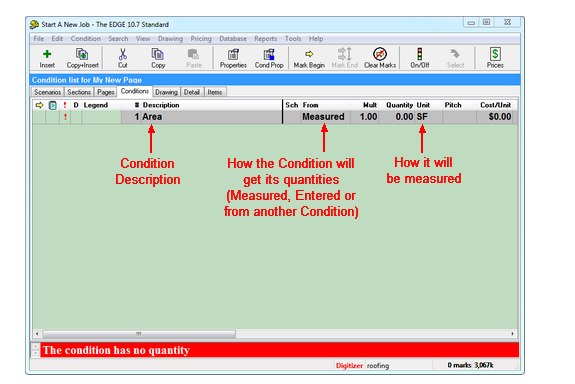
Task: Open the View menu
Action: point(143,39)
